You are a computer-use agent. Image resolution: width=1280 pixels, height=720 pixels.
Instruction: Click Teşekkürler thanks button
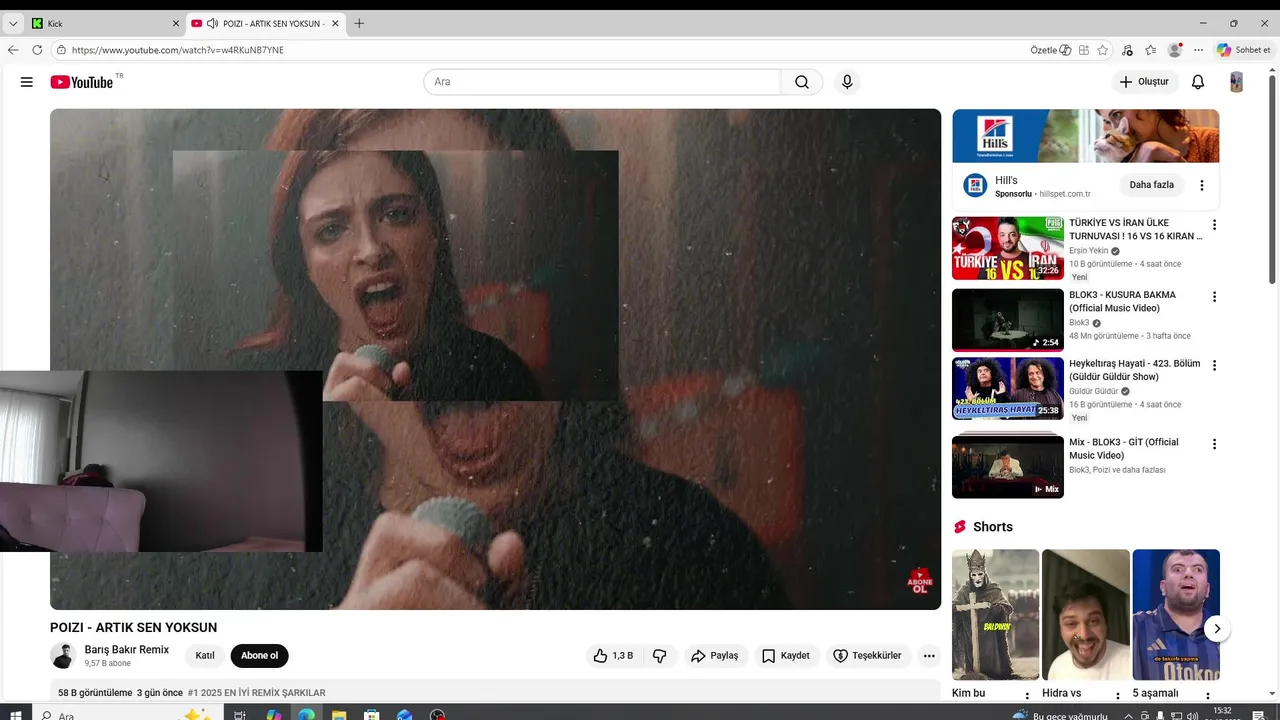(867, 656)
